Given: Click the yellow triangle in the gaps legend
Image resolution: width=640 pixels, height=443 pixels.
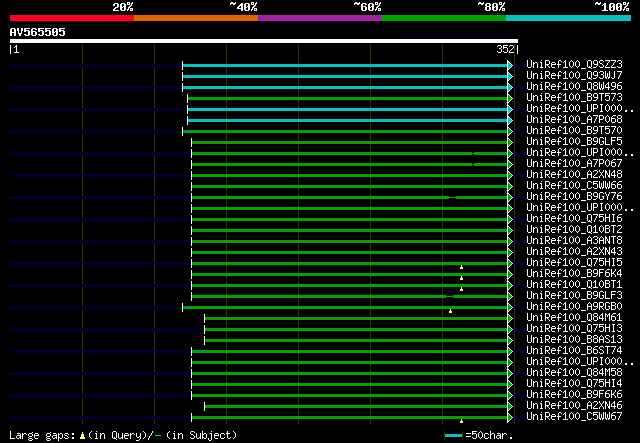Looking at the screenshot, I should [x=82, y=435].
